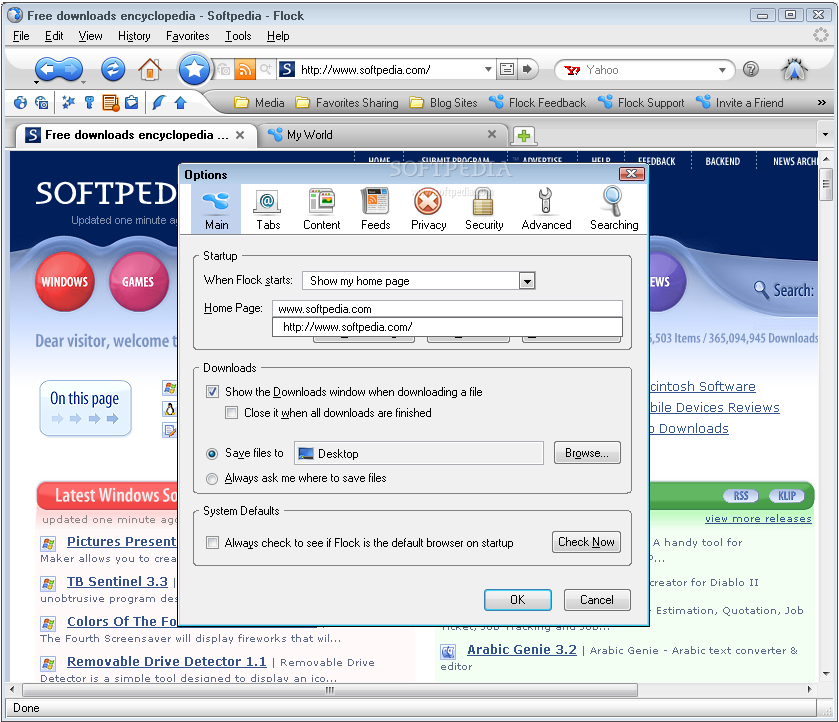This screenshot has height=722, width=839.
Task: Open a new tab with the green plus
Action: click(x=524, y=135)
